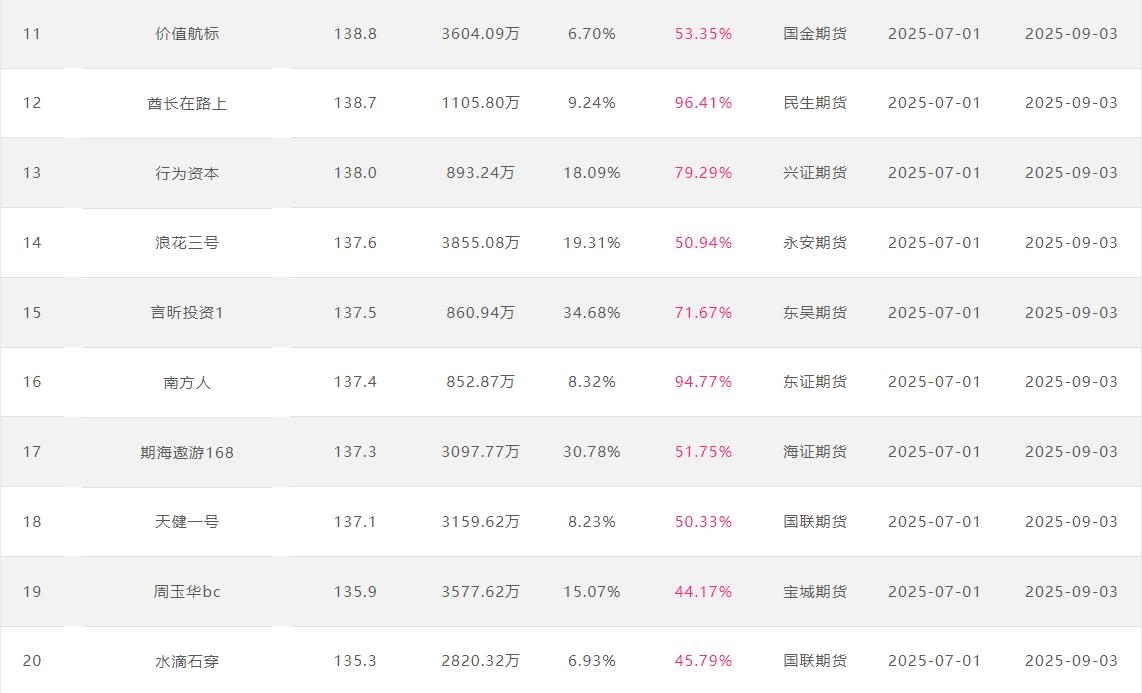Image resolution: width=1142 pixels, height=693 pixels.
Task: Click the 137.3 score in row 17
Action: coord(355,451)
